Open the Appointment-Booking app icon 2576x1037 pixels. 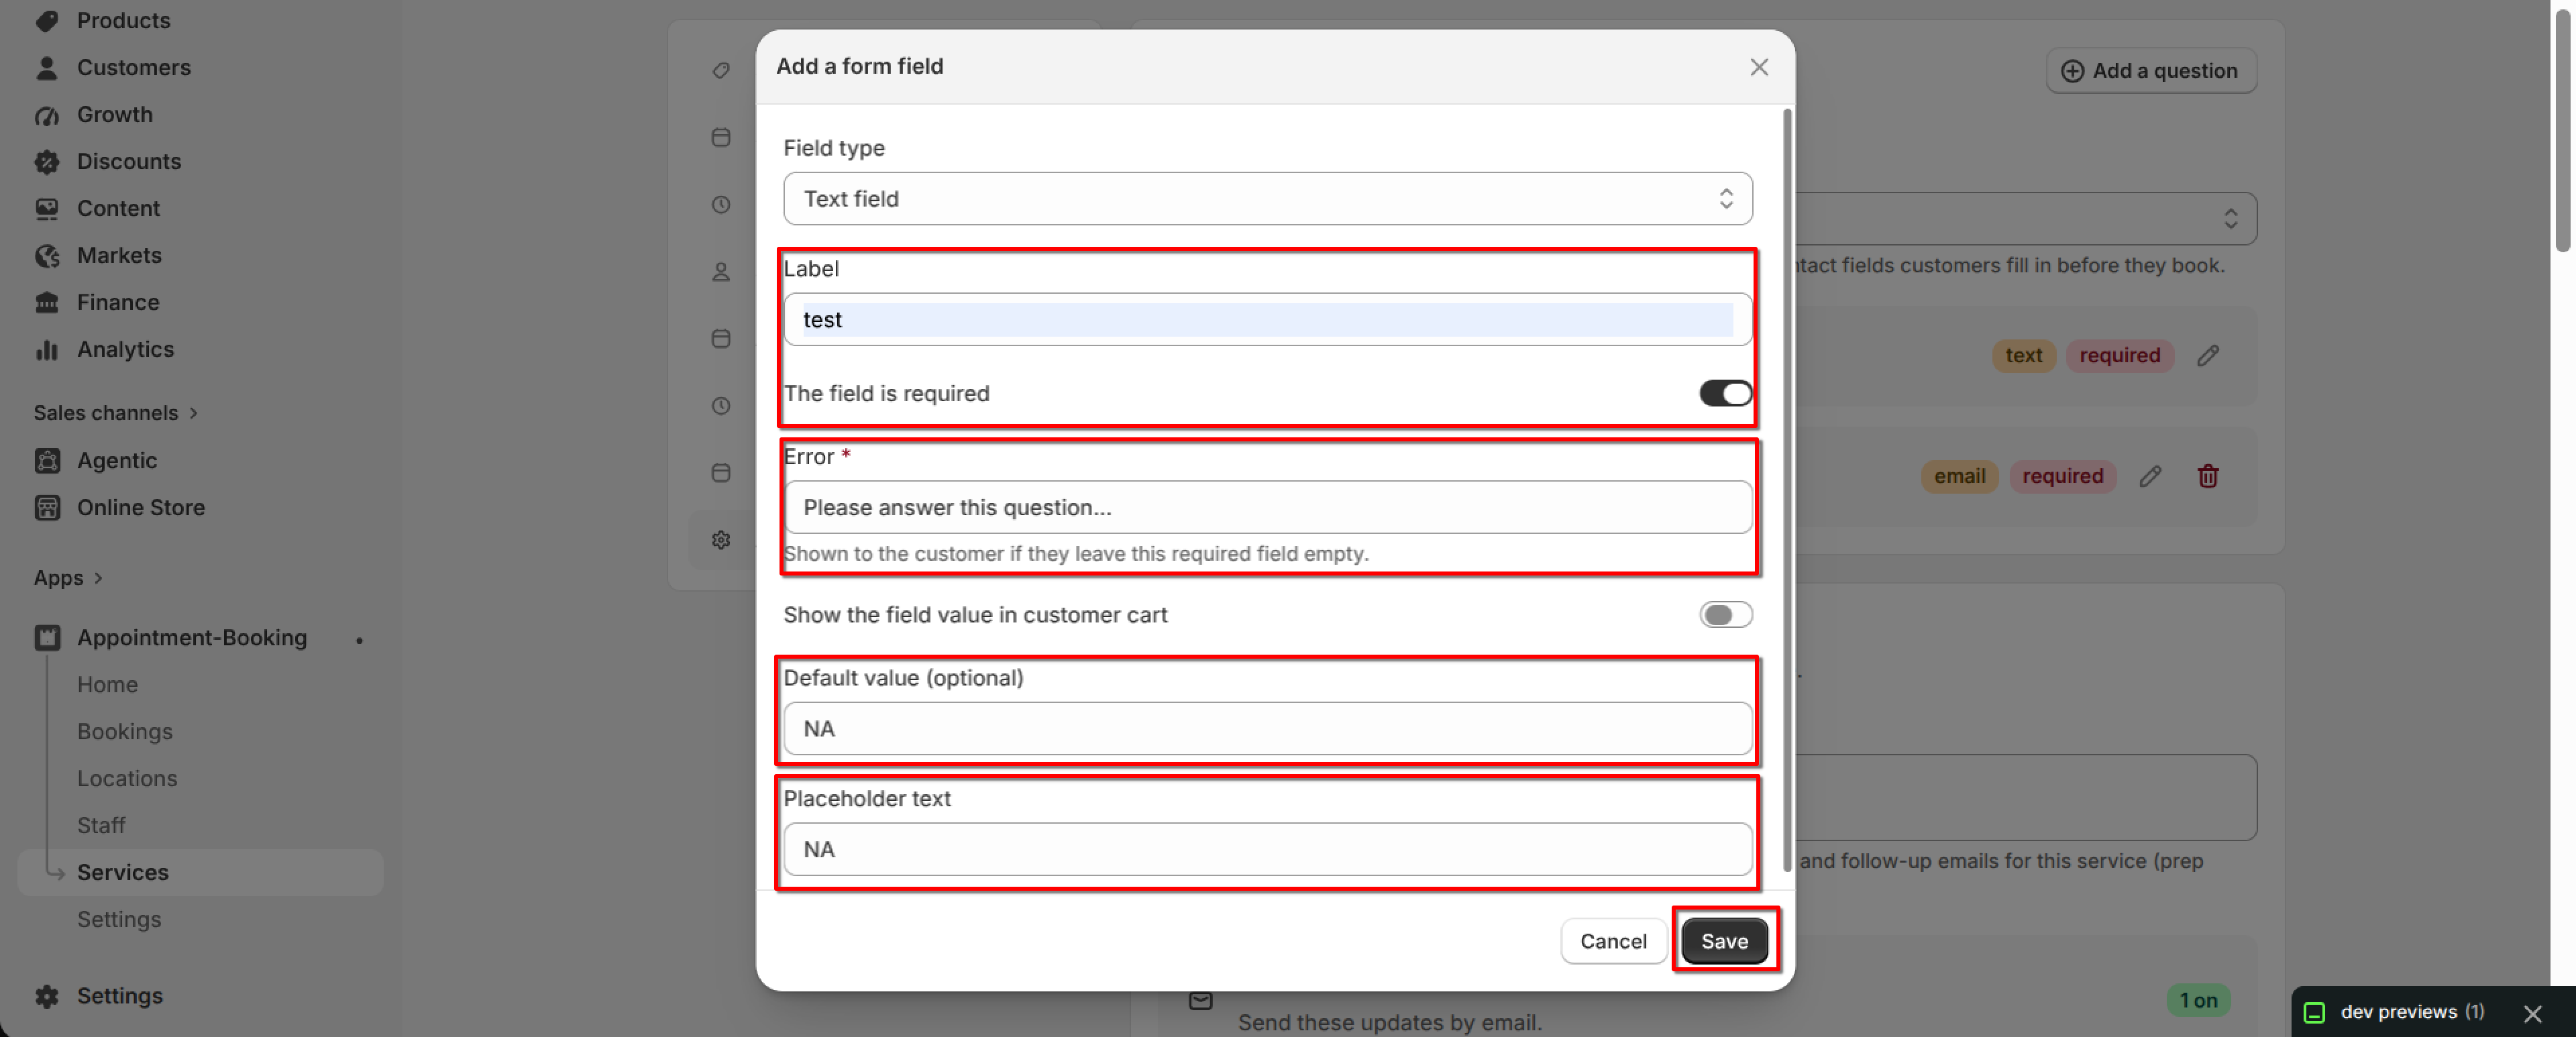(x=47, y=637)
